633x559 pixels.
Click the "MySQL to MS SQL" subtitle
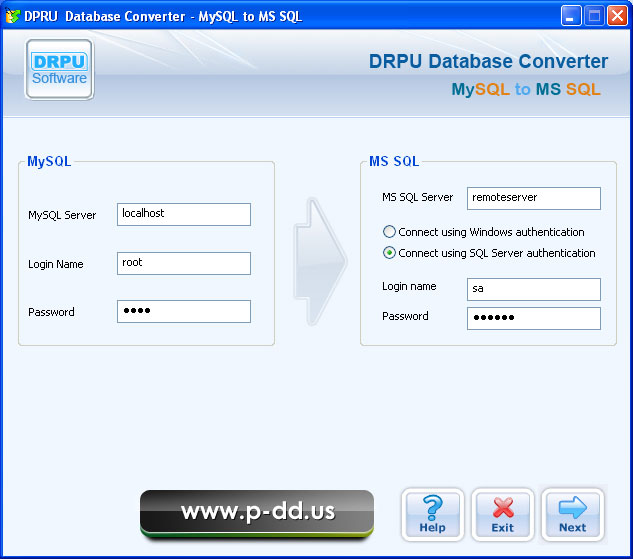tap(526, 89)
